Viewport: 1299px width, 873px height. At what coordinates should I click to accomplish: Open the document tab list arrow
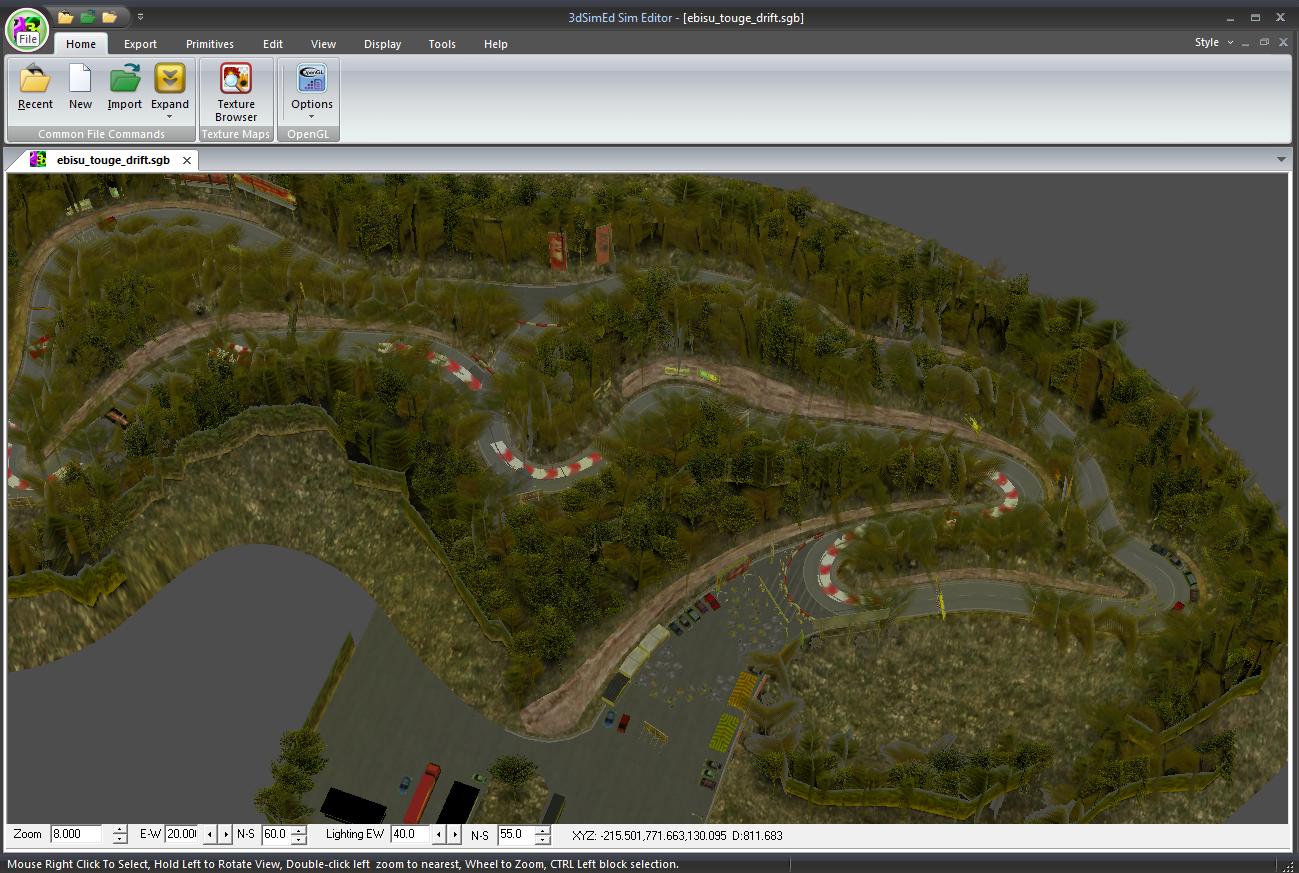pos(1281,160)
